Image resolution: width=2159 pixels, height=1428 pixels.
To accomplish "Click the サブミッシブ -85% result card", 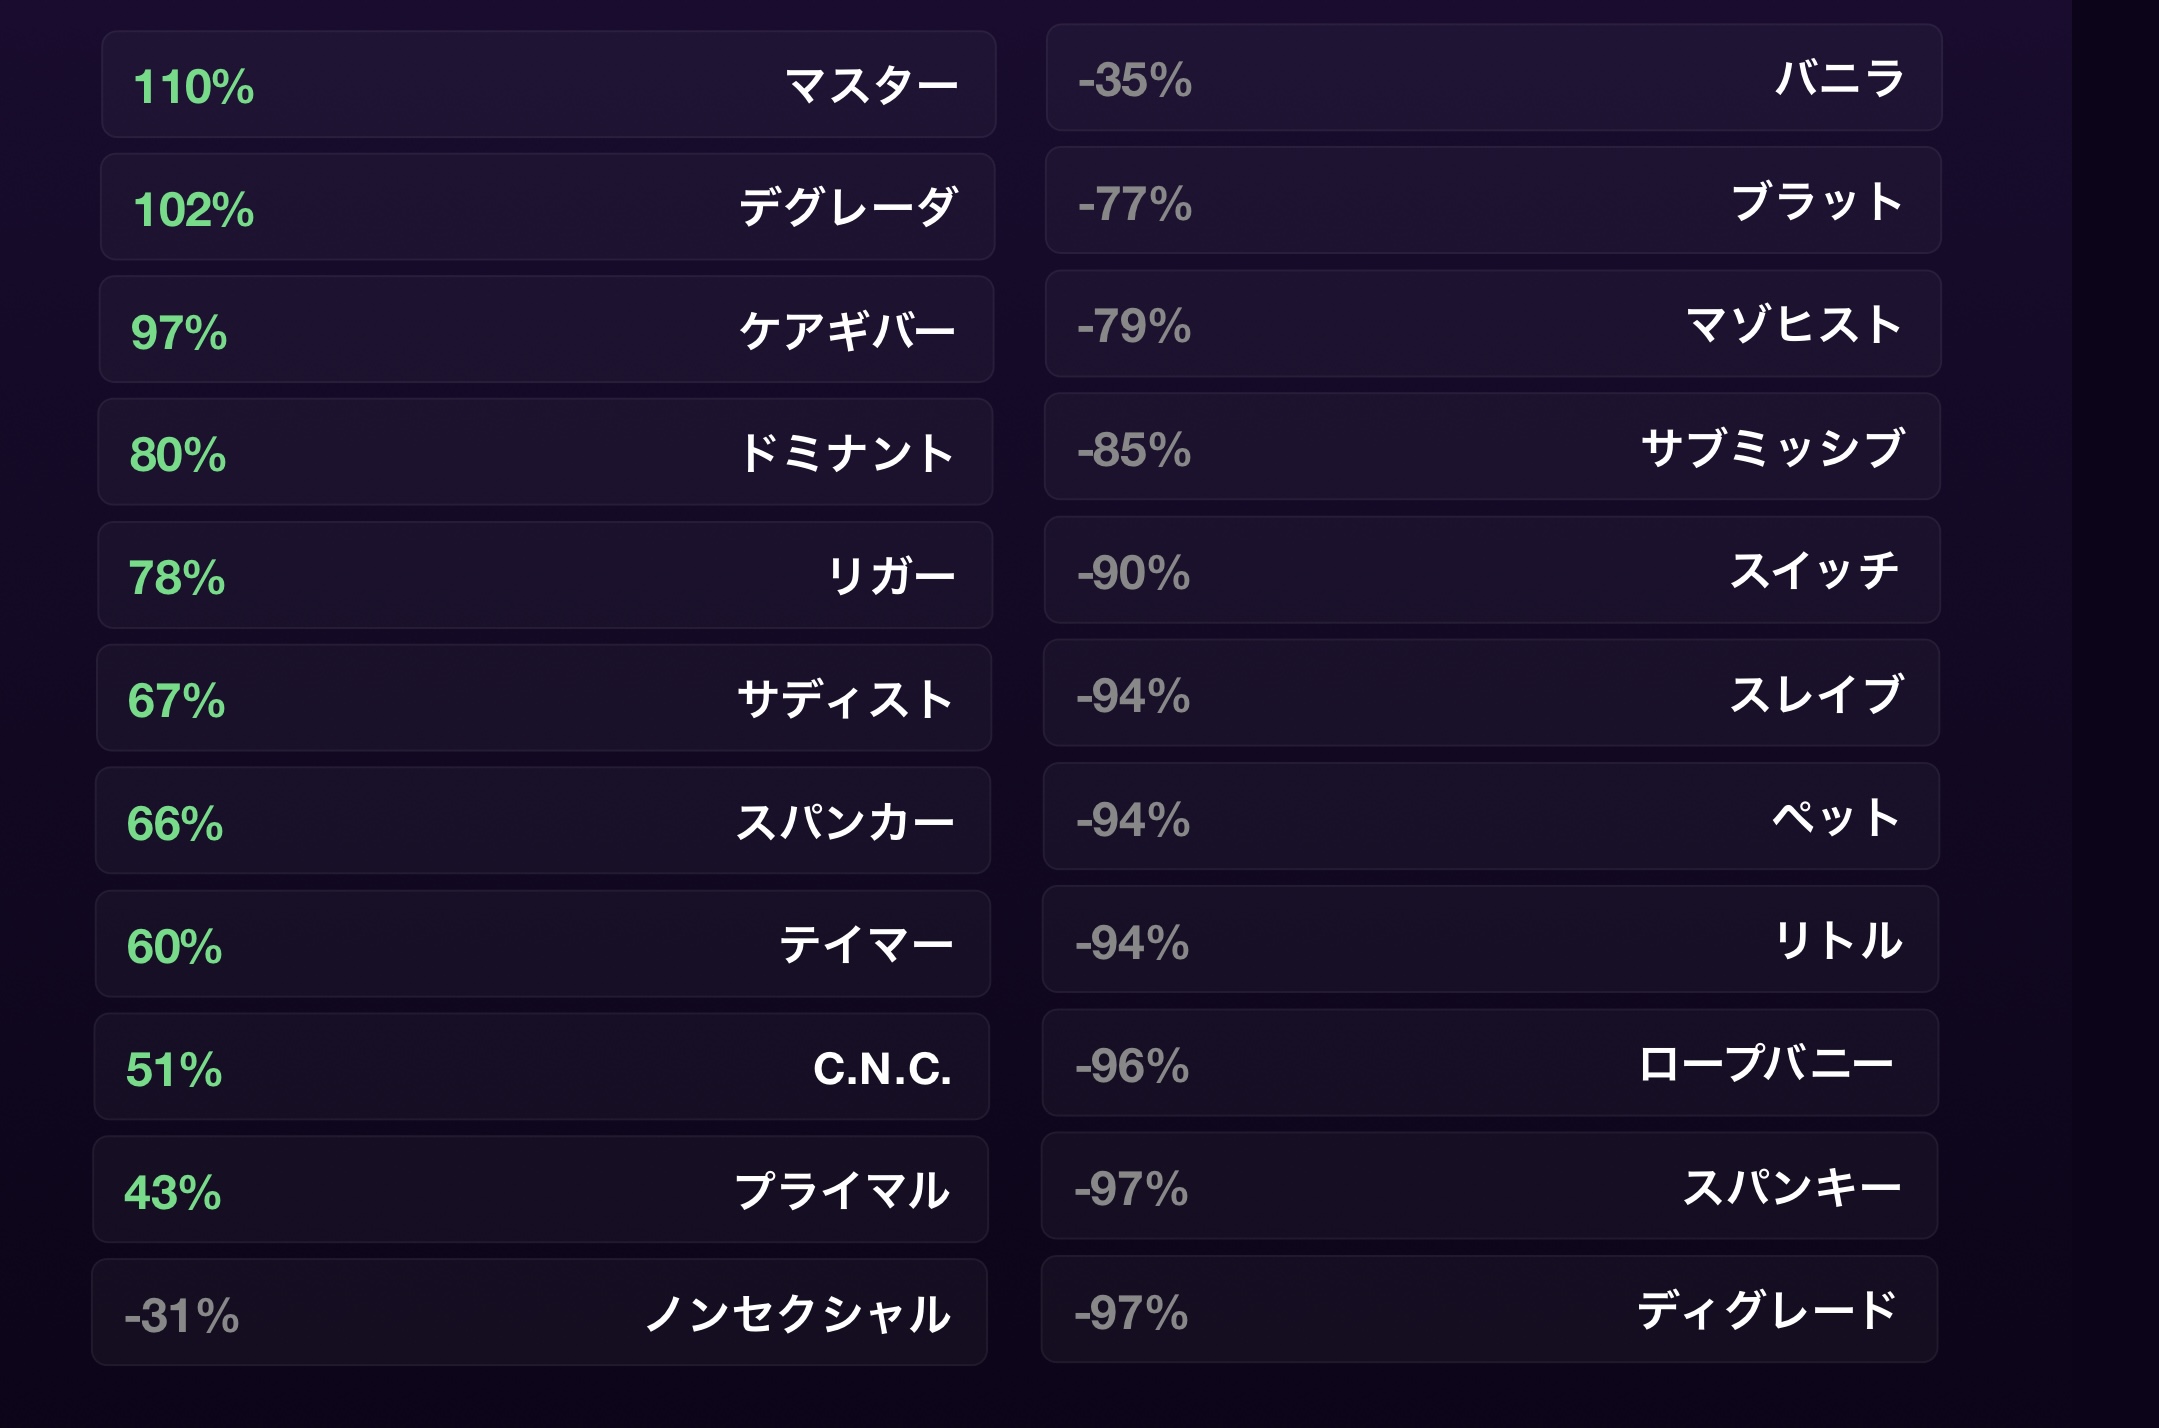I will tap(1492, 447).
